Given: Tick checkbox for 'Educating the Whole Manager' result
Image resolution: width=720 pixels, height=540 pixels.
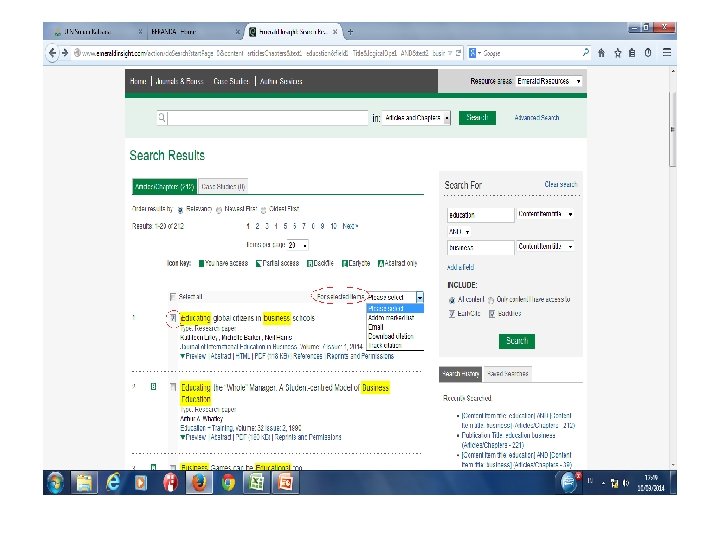Looking at the screenshot, I should (173, 387).
